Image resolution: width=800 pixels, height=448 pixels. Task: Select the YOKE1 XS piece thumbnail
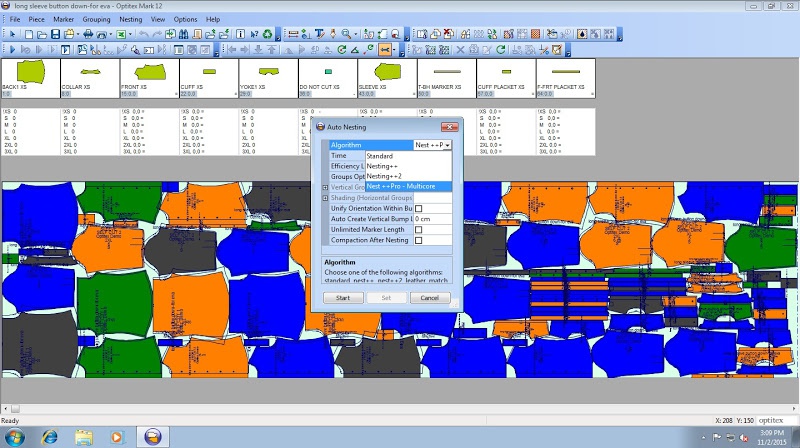click(268, 78)
